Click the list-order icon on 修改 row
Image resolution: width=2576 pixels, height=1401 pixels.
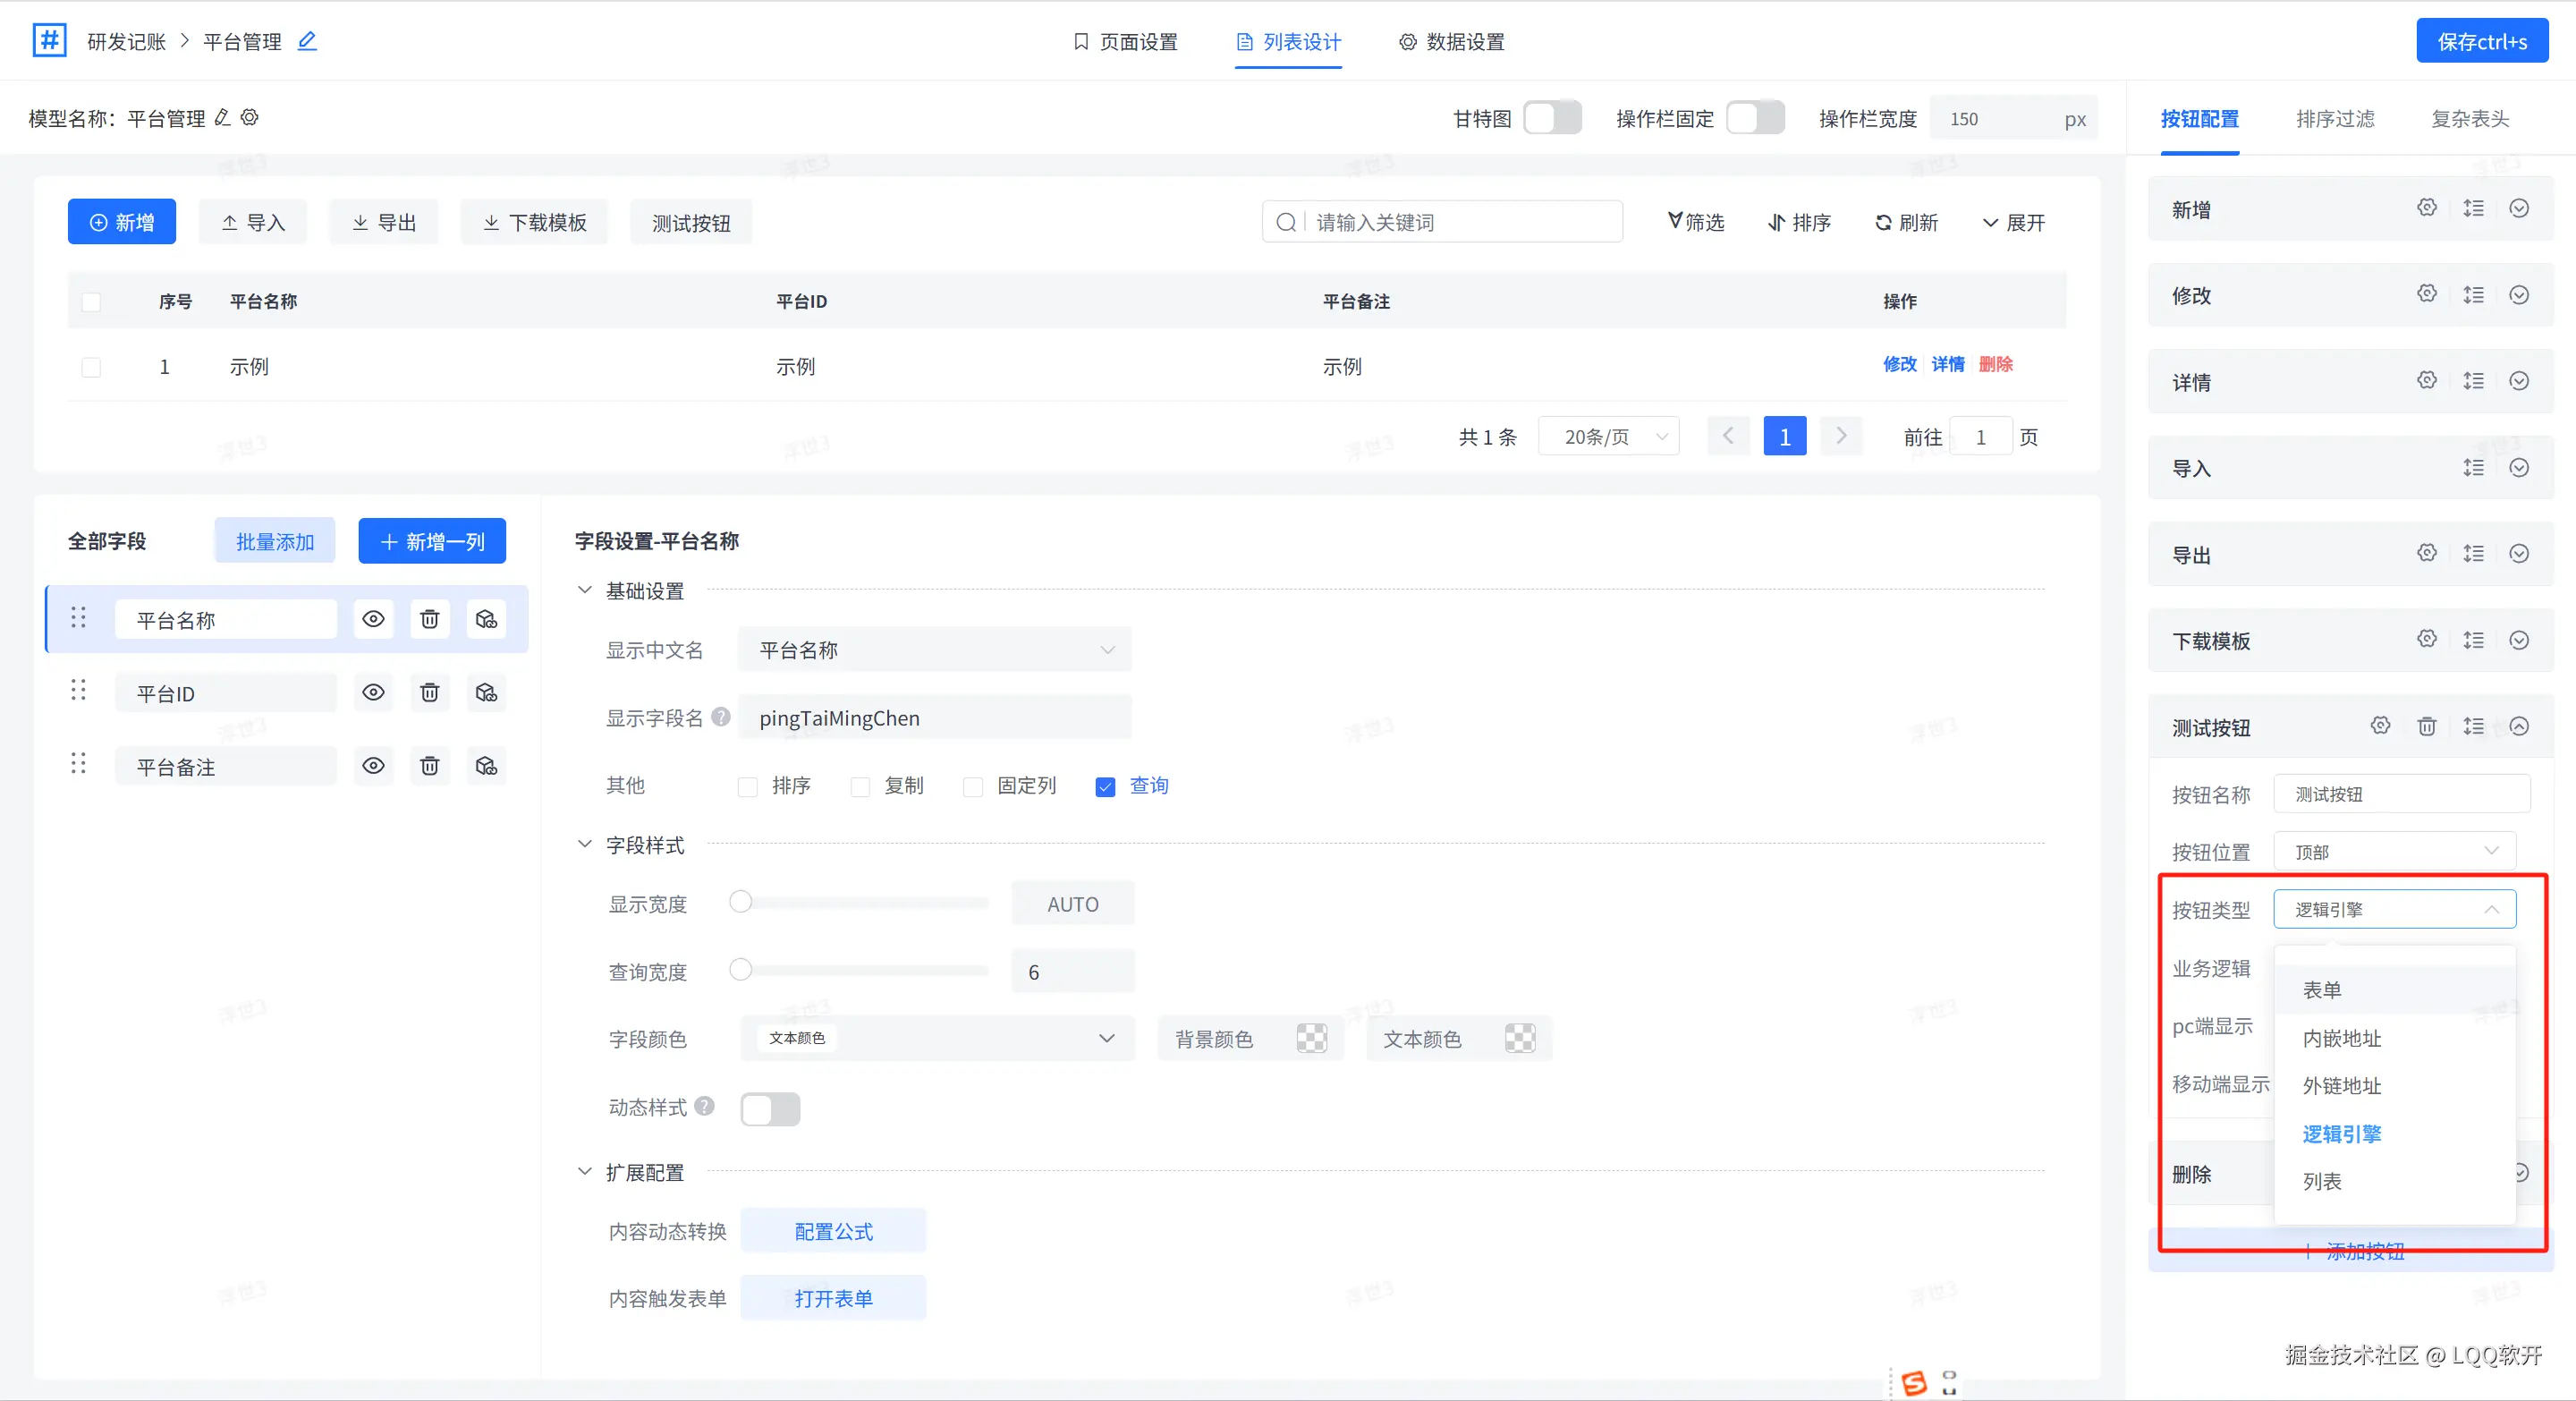pyautogui.click(x=2473, y=295)
